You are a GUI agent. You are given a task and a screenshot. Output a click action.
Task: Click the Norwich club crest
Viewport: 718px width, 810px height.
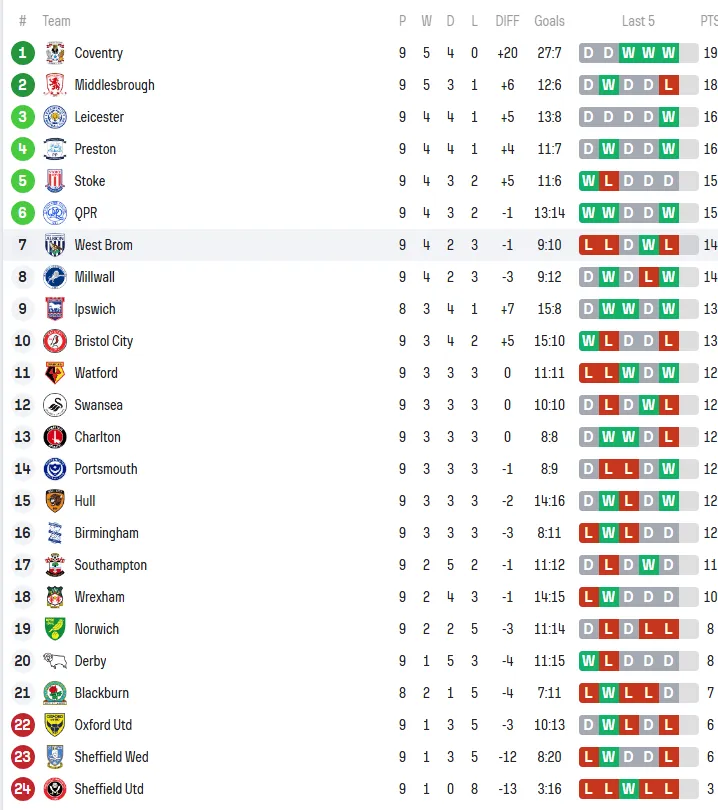point(55,629)
